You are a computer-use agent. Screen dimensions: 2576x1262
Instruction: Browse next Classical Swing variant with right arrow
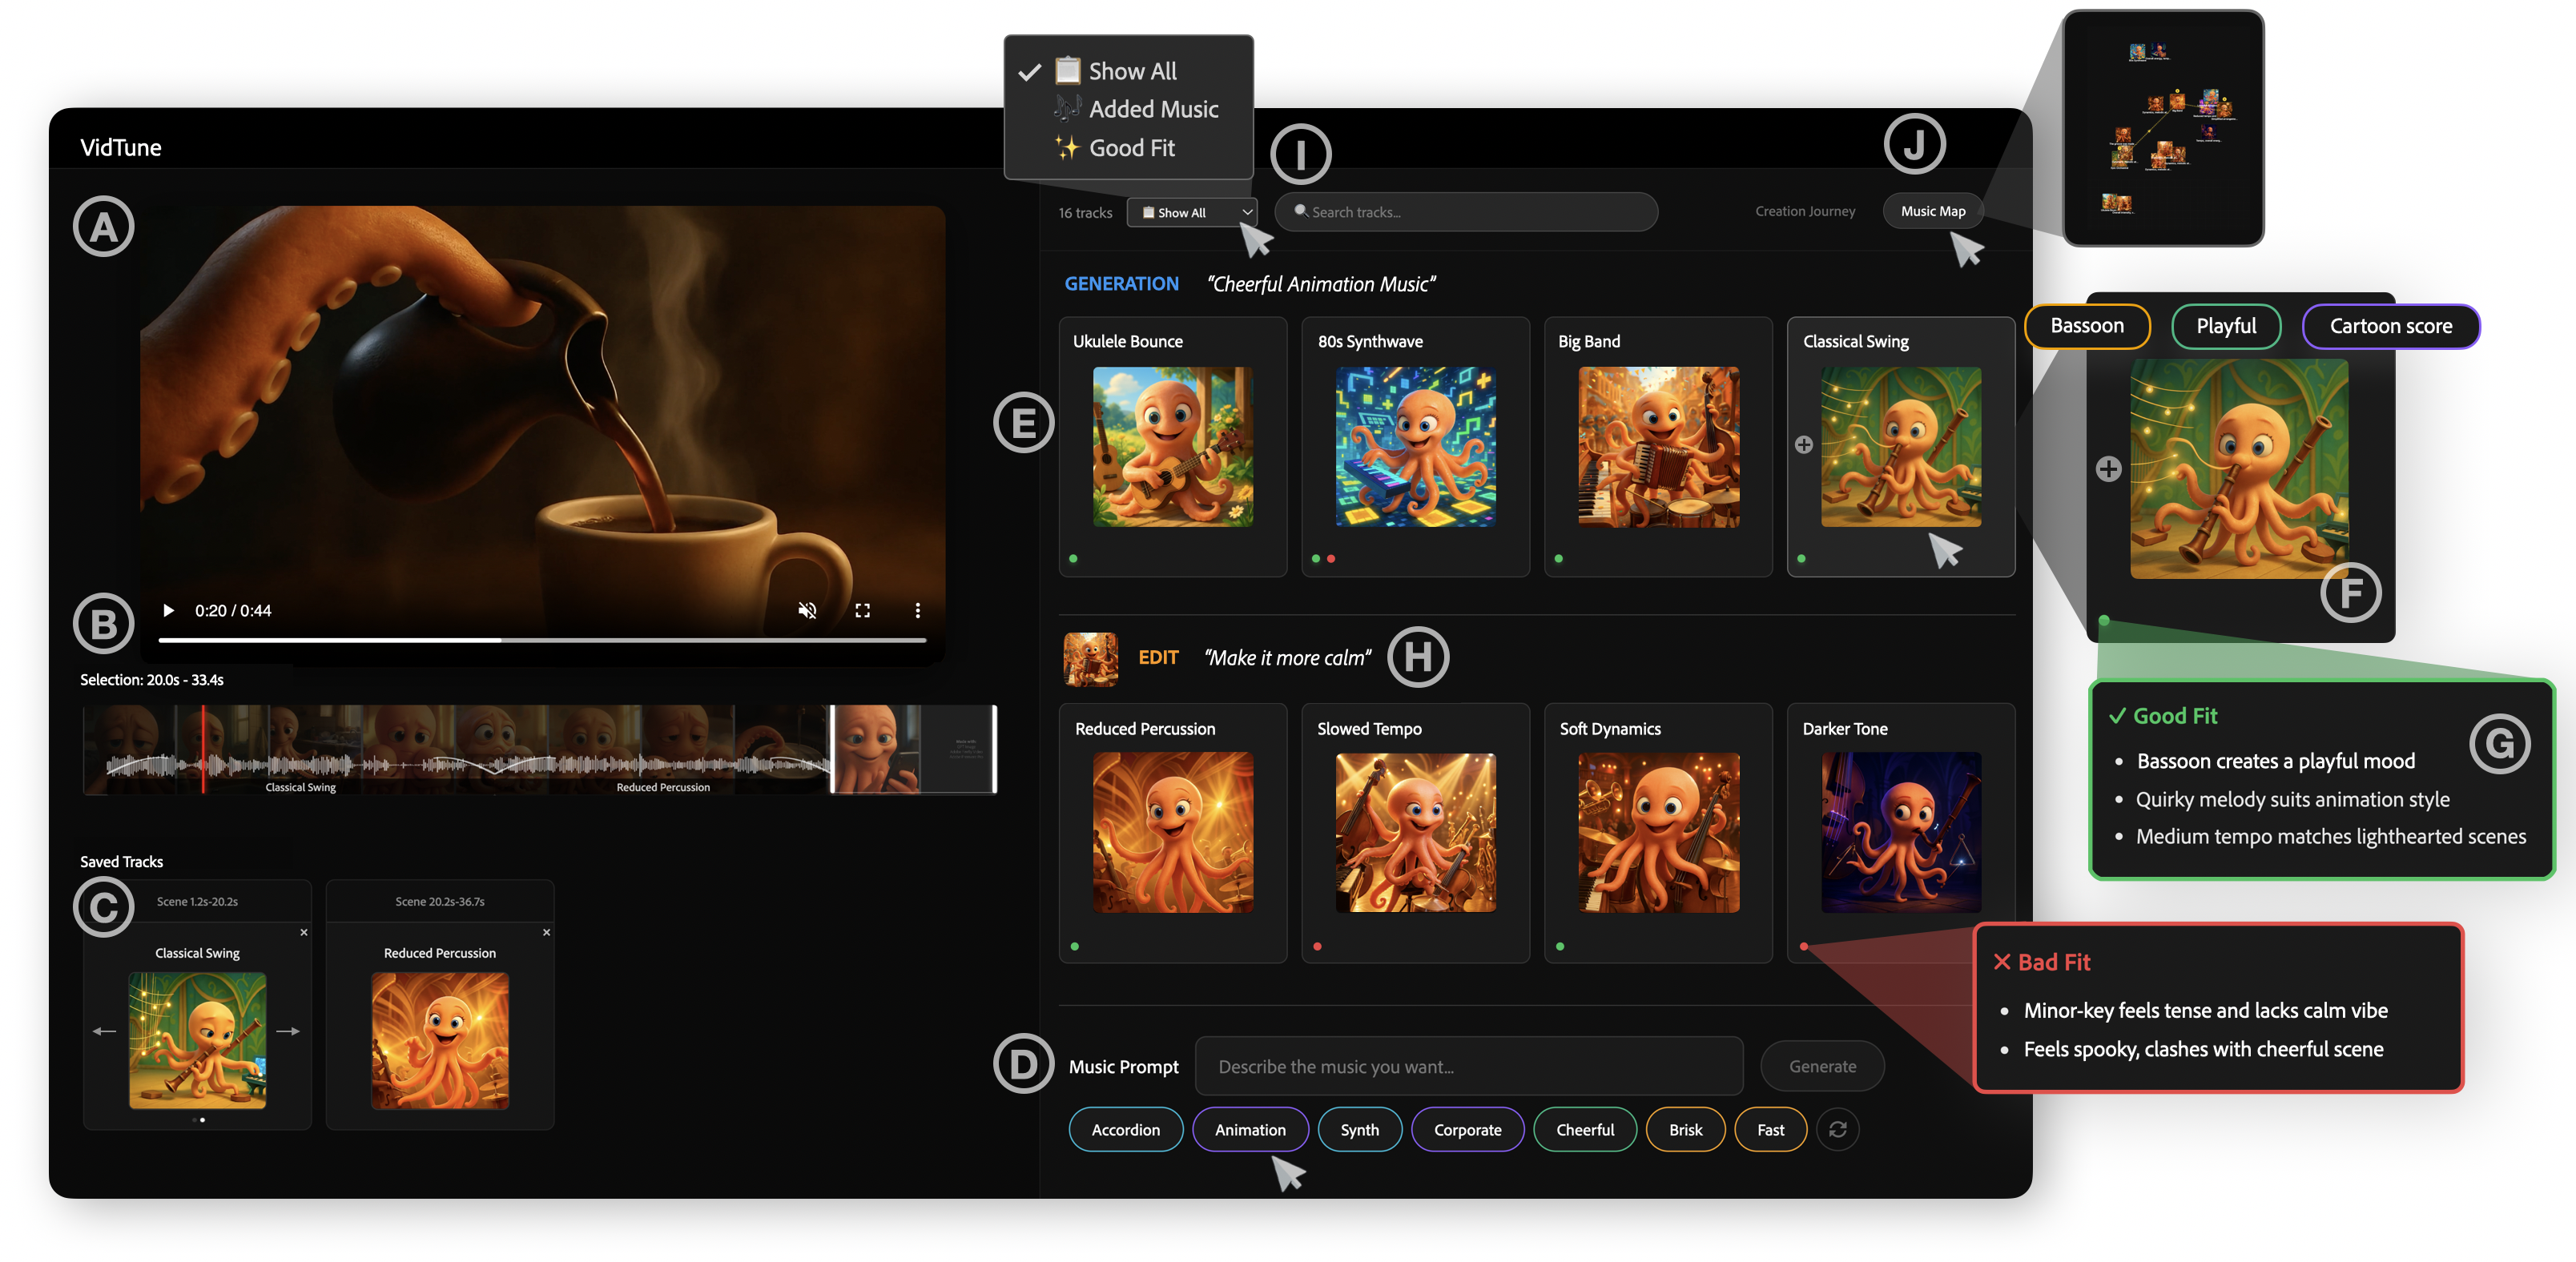pos(289,1031)
